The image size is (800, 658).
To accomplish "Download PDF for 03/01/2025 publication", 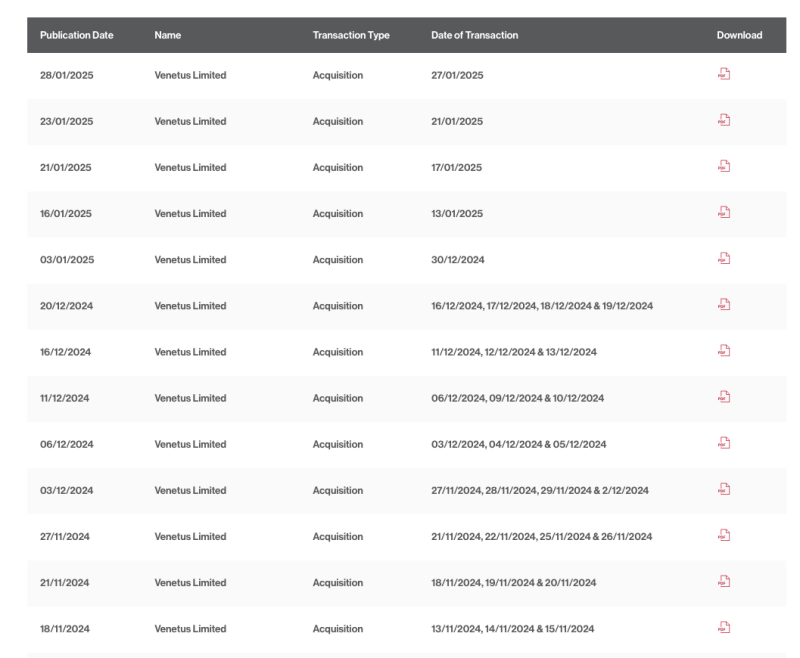I will click(724, 258).
